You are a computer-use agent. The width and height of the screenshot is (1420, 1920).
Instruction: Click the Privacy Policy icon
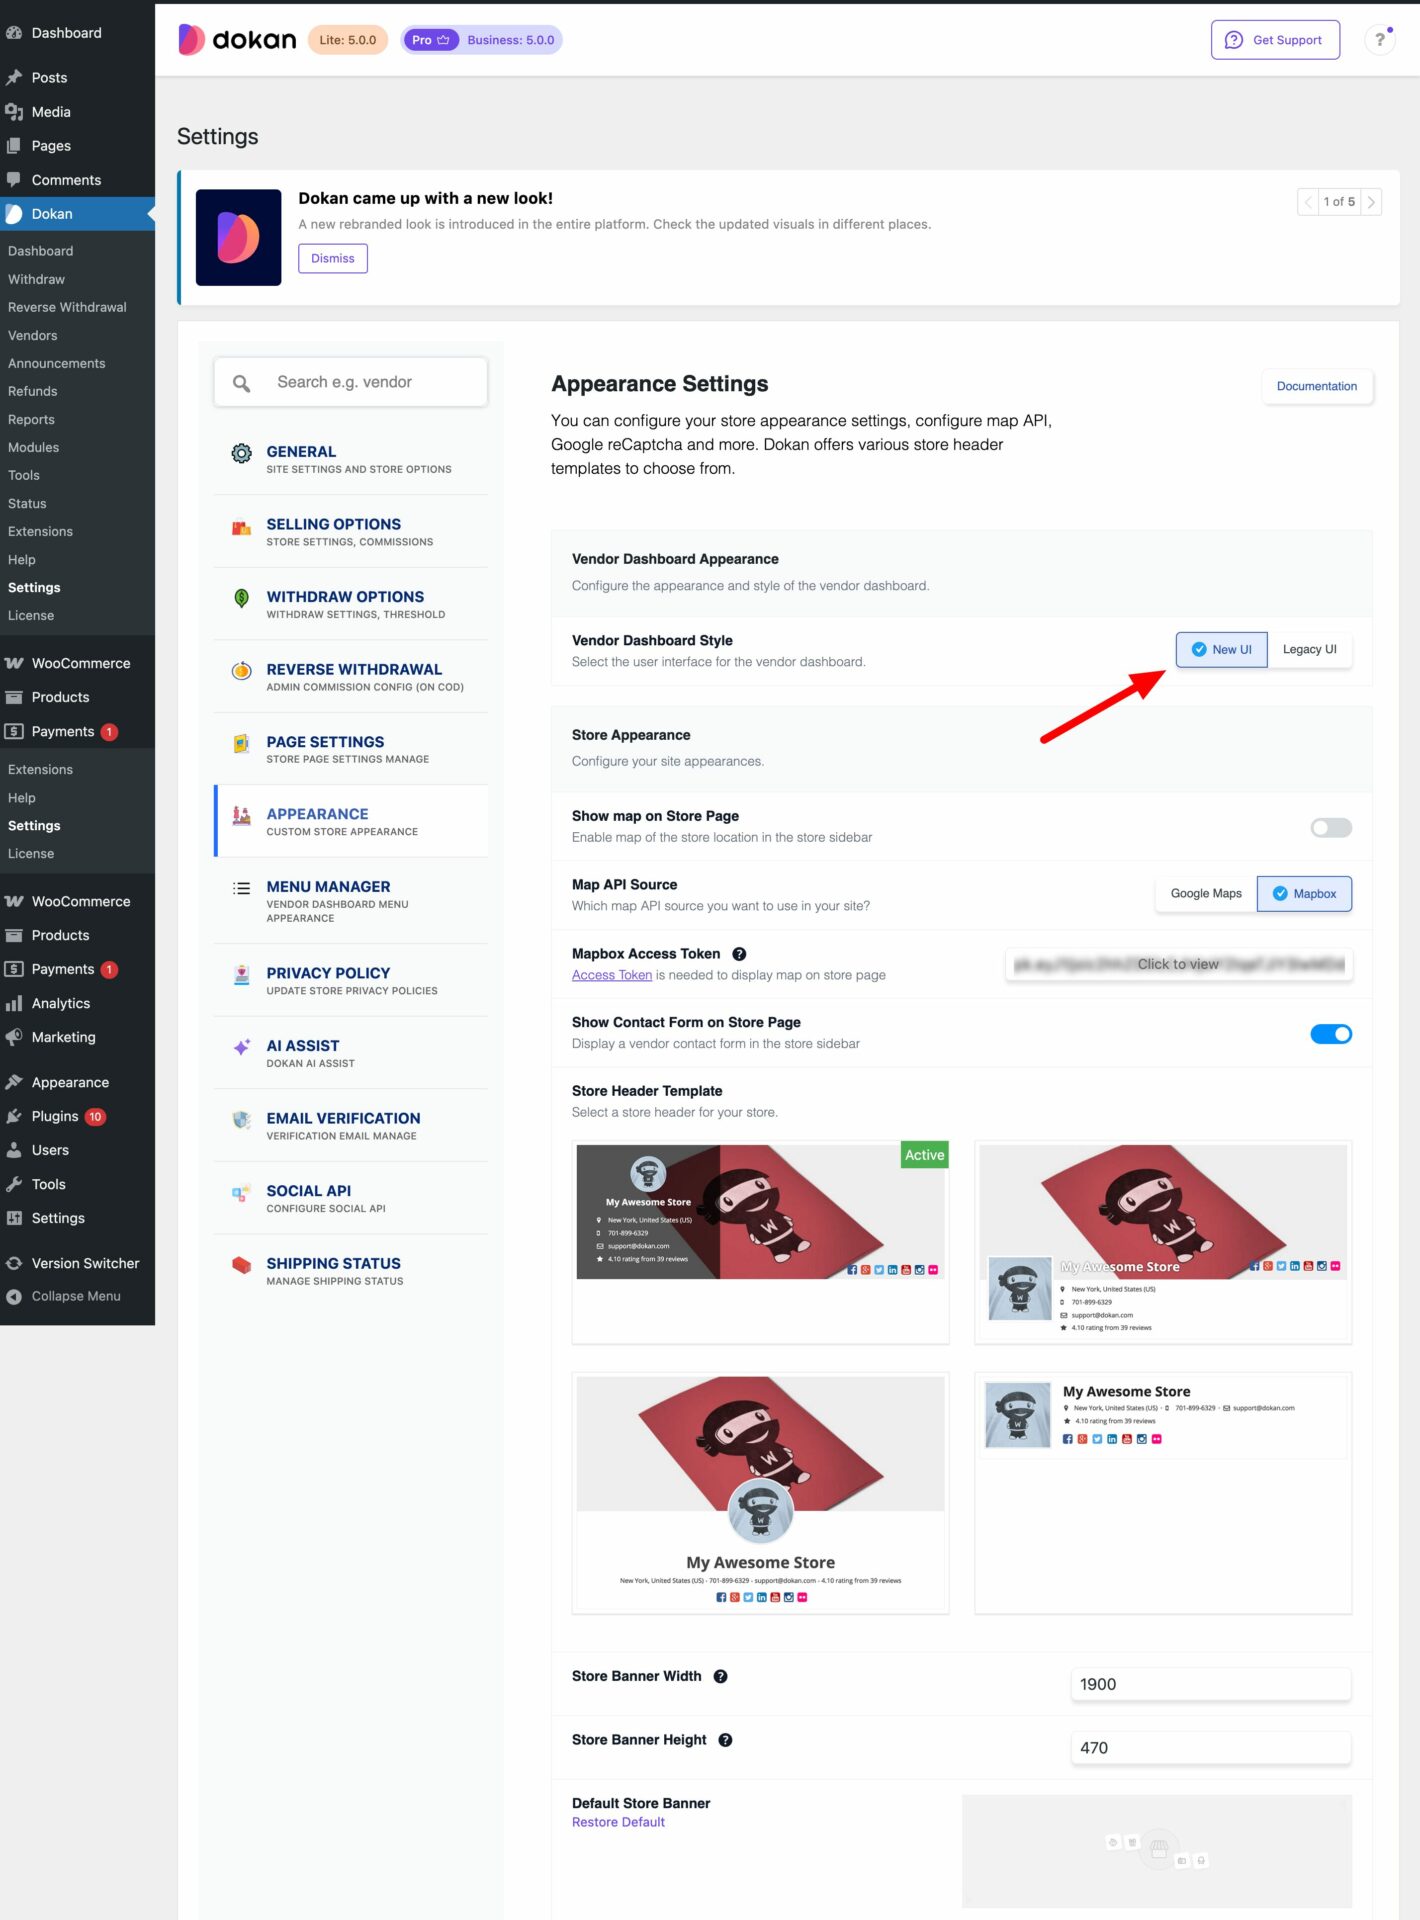pos(241,975)
